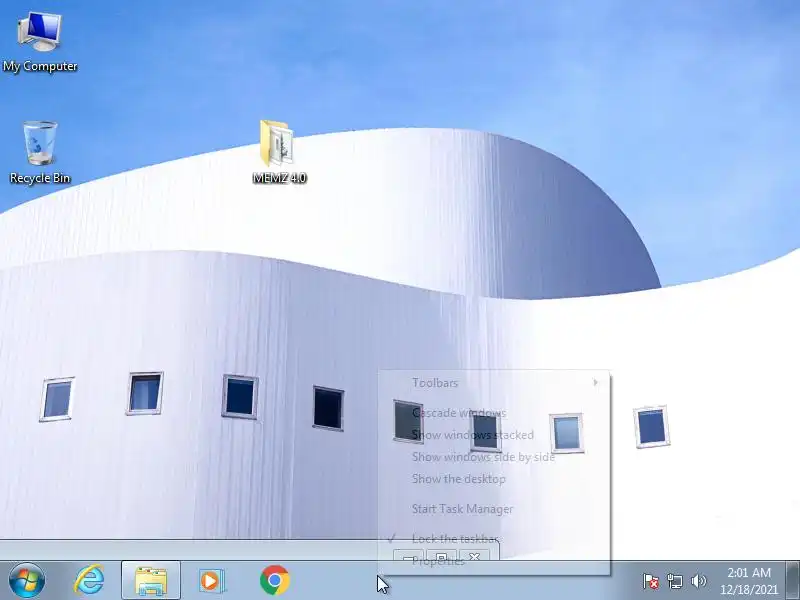Choose Start Task Manager

tap(494, 509)
